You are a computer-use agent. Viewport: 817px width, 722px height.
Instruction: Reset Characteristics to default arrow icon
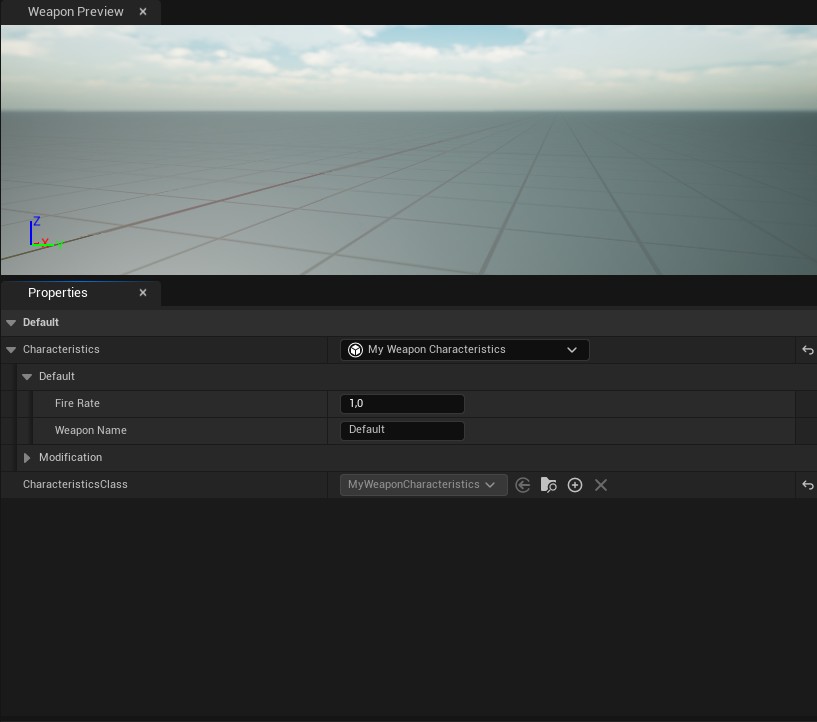point(808,350)
